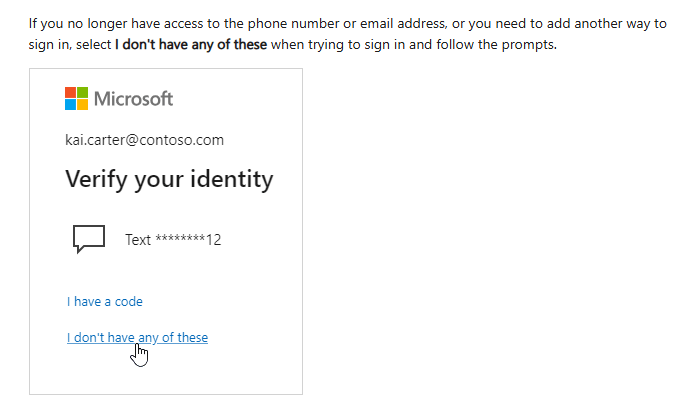This screenshot has height=416, width=683.
Task: Click the Microsoft wordmark text
Action: pos(133,98)
